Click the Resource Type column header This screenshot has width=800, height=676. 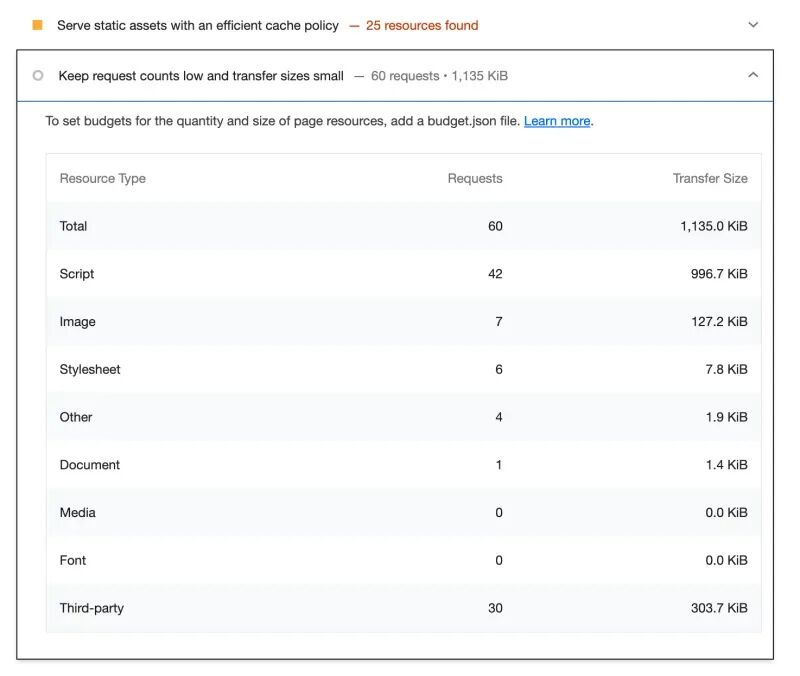coord(103,179)
